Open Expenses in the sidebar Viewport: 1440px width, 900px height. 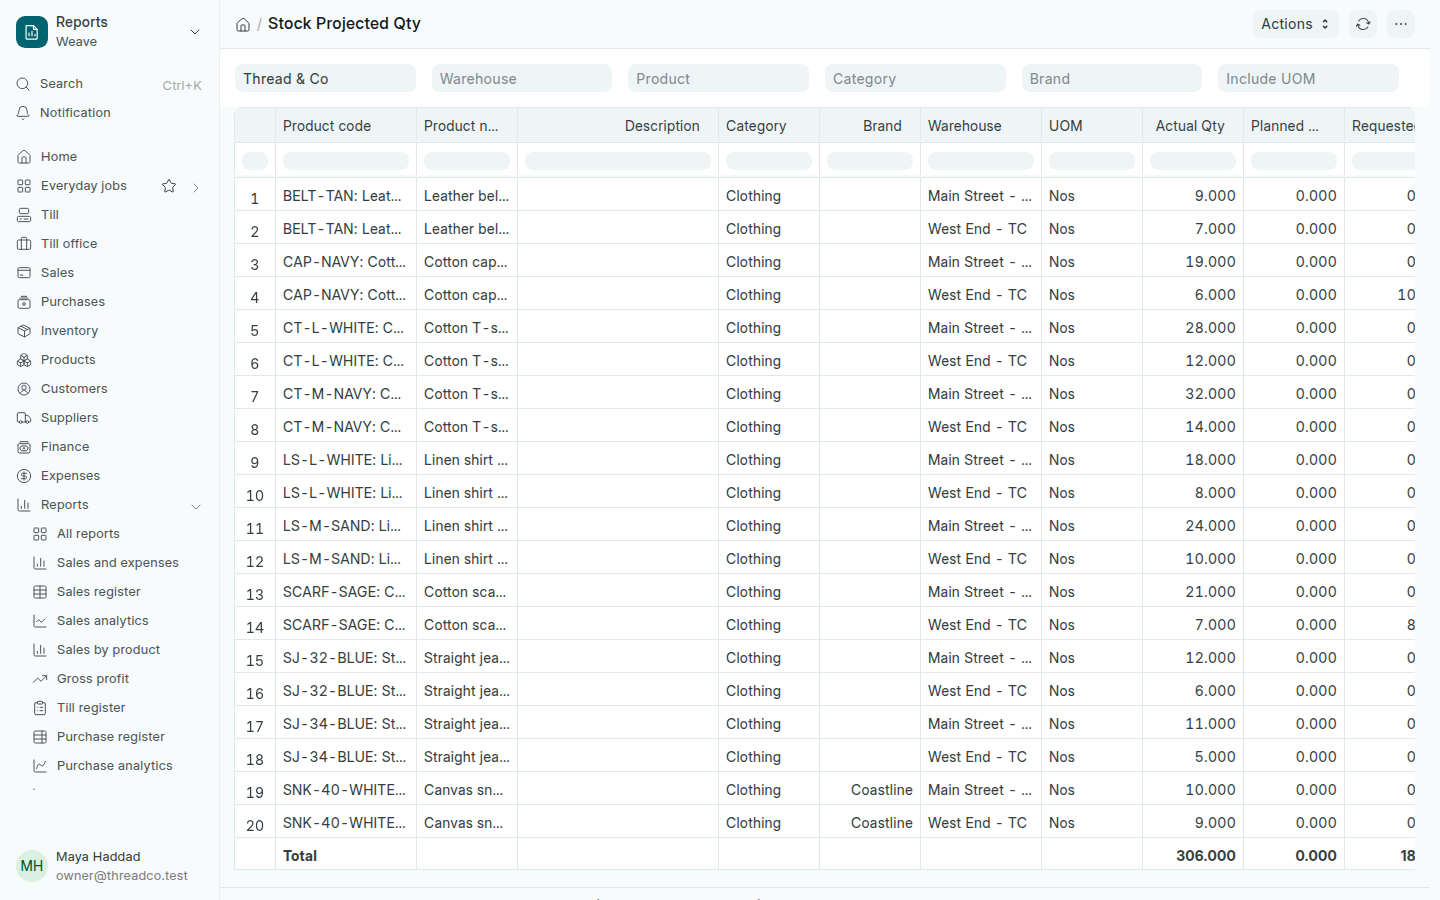(x=109, y=476)
